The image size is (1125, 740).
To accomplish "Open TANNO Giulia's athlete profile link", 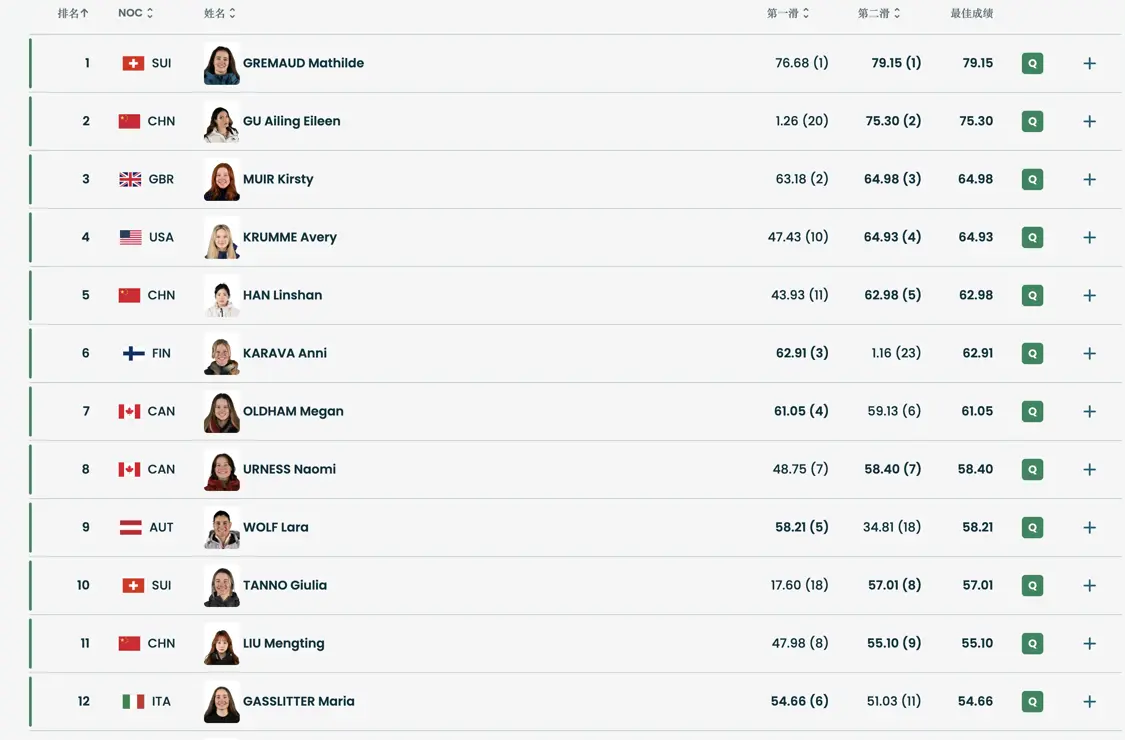I will 285,585.
